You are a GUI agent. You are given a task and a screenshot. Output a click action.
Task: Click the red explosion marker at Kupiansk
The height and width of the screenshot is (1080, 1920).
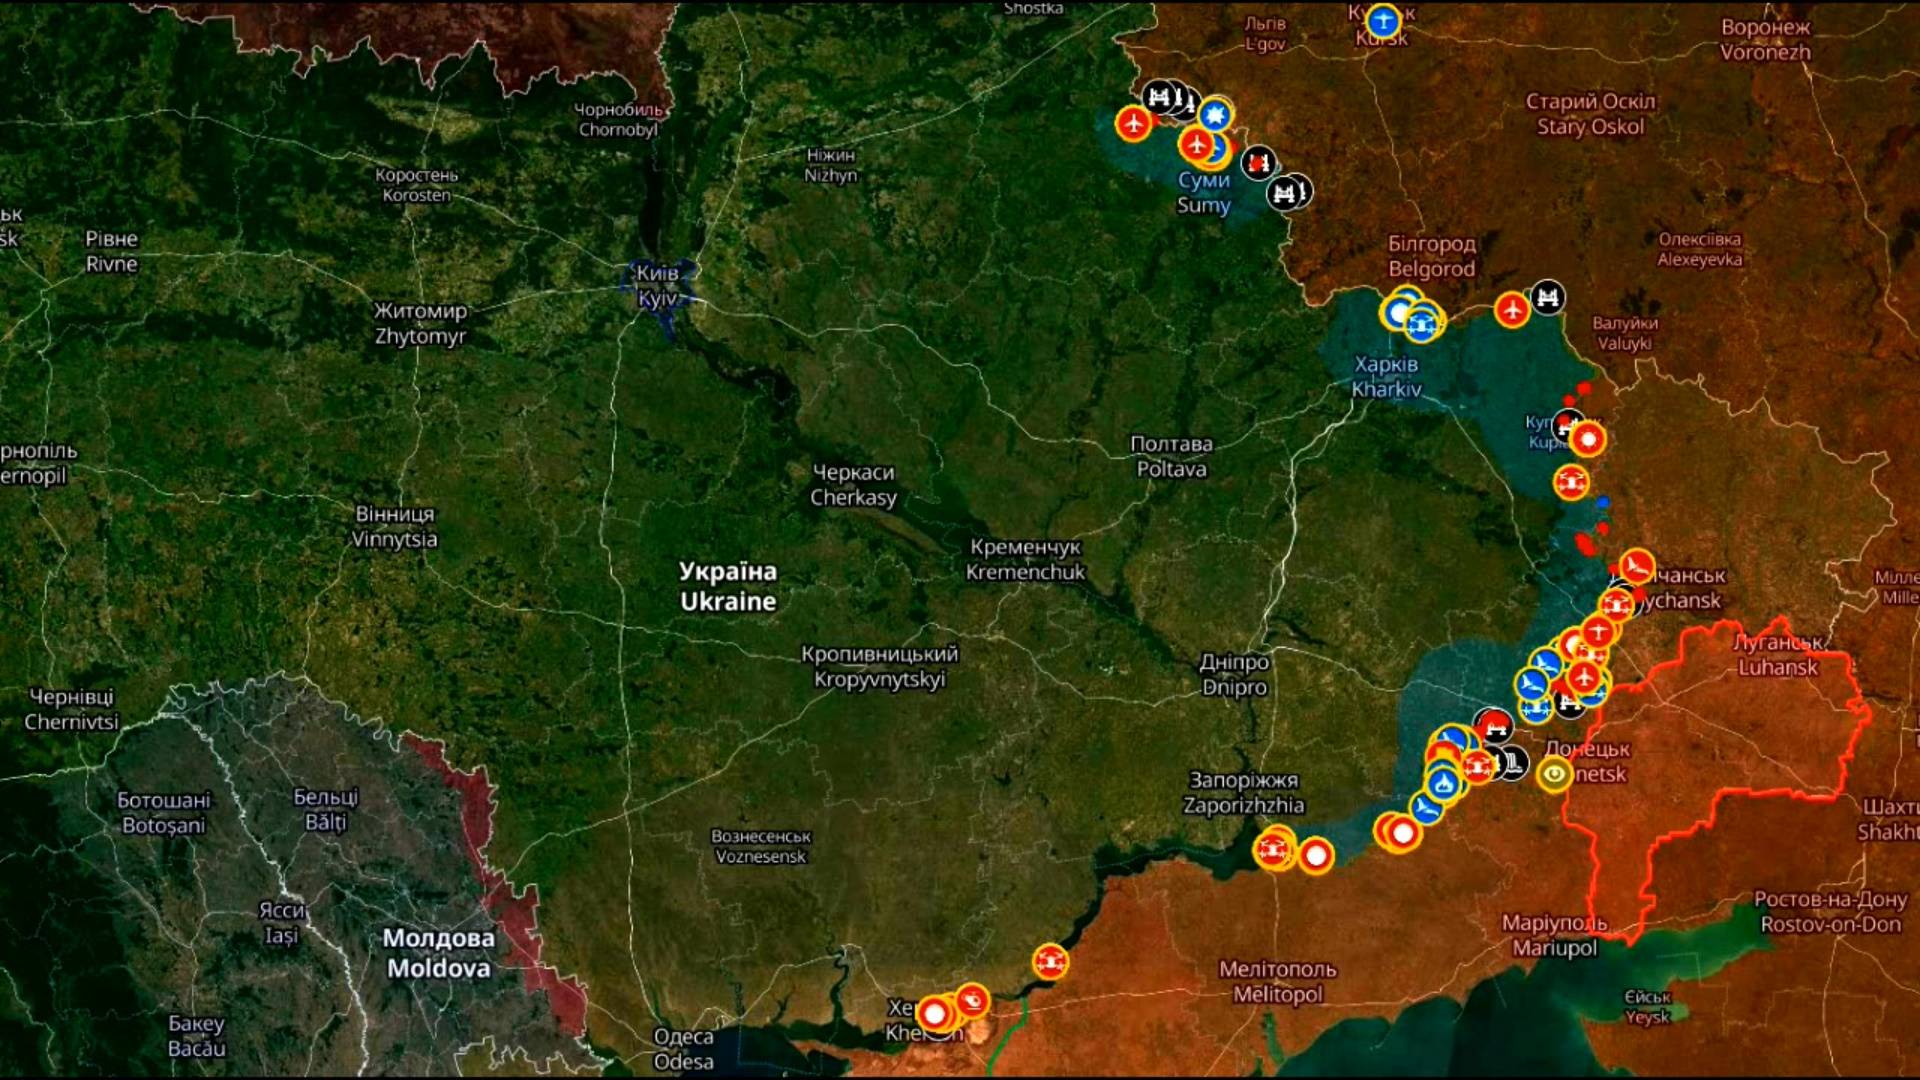[x=1587, y=439]
